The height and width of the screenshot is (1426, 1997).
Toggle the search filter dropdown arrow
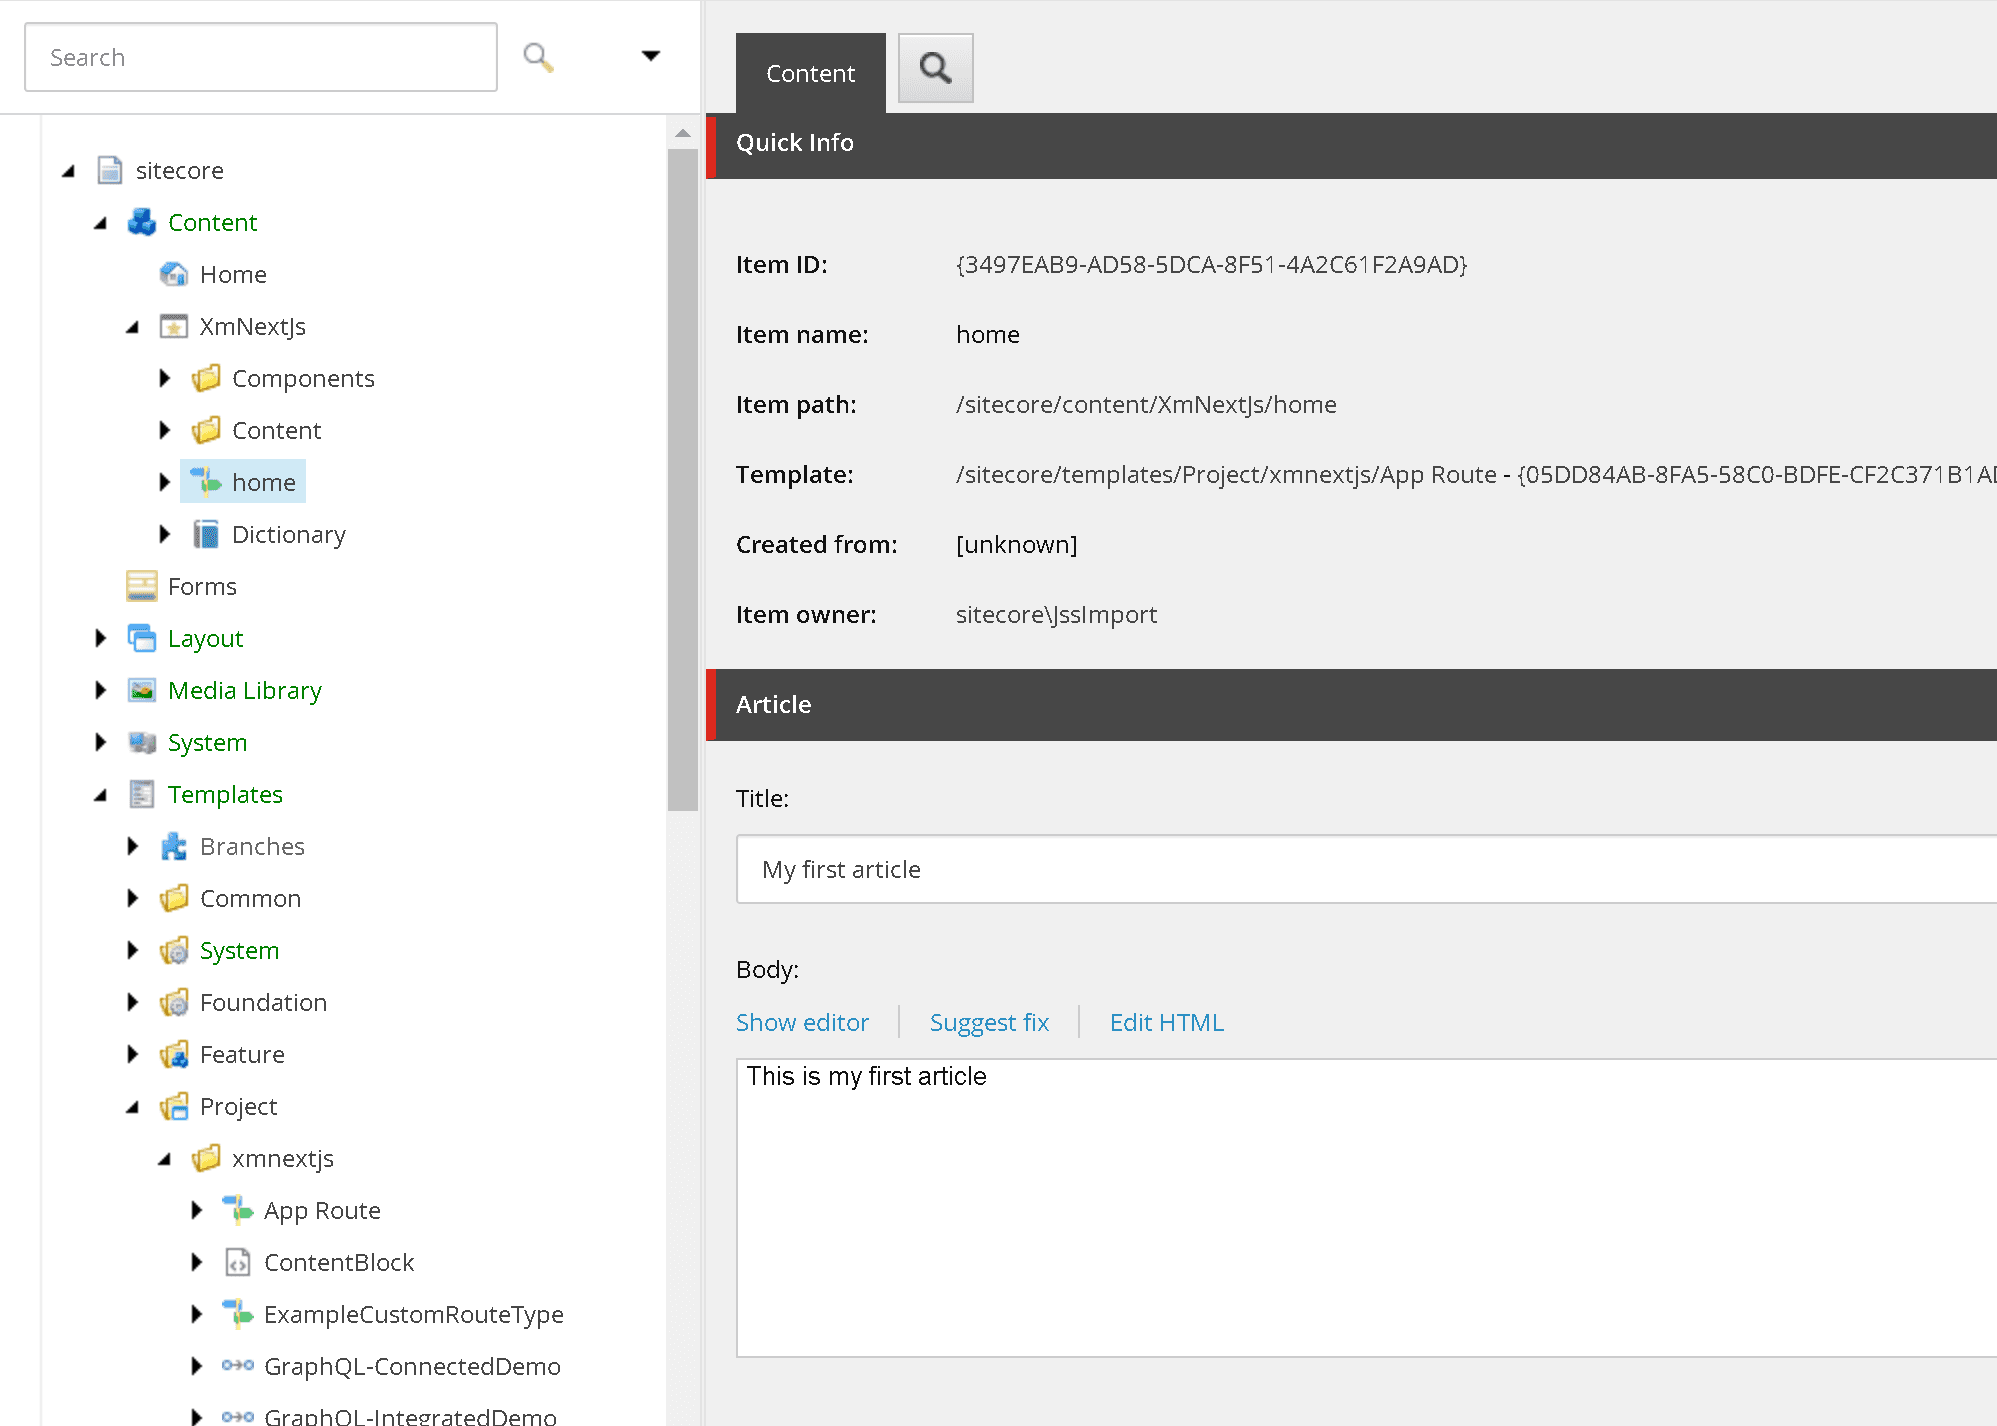click(650, 56)
